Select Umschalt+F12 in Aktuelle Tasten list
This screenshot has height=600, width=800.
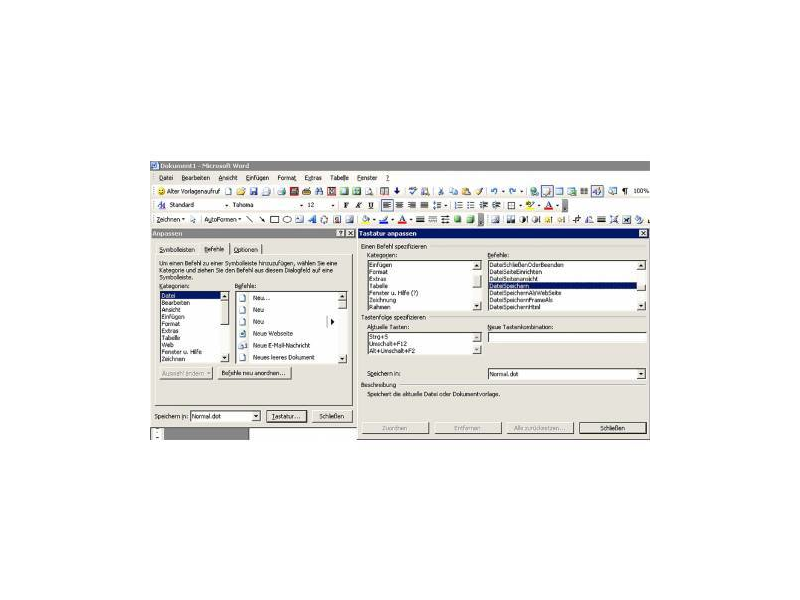[x=420, y=344]
